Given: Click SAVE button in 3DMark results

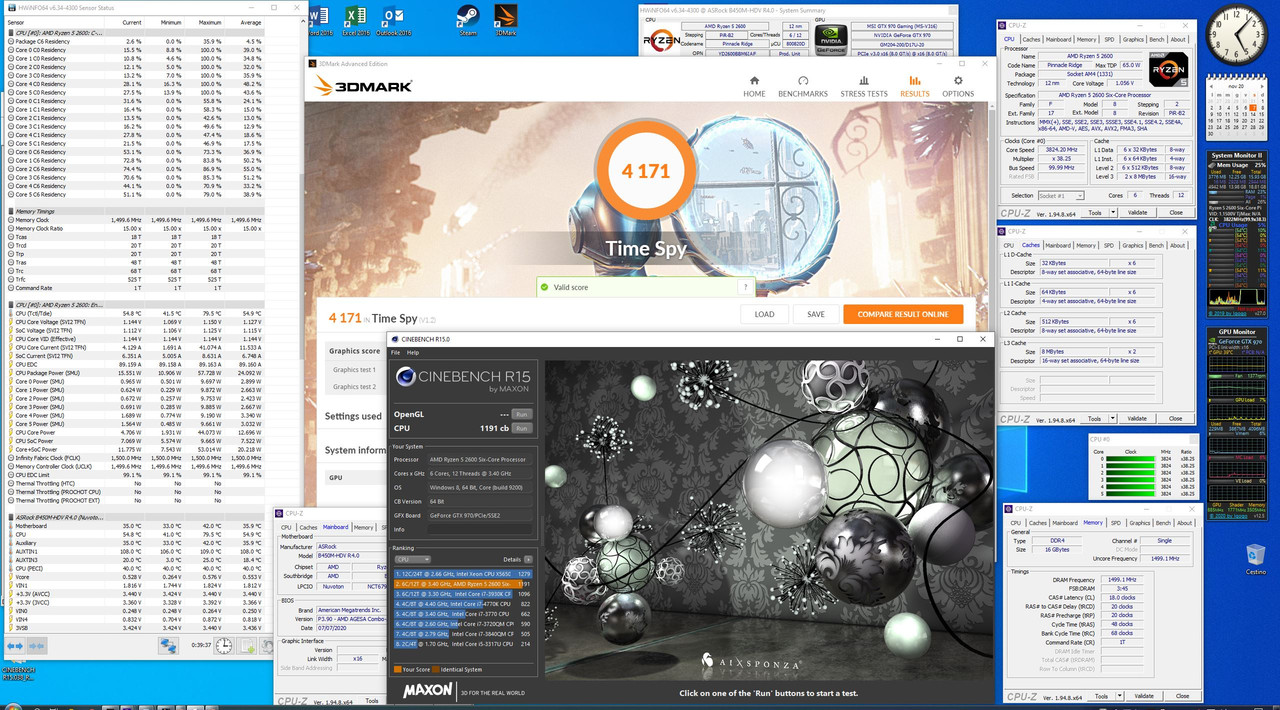Looking at the screenshot, I should tap(816, 314).
